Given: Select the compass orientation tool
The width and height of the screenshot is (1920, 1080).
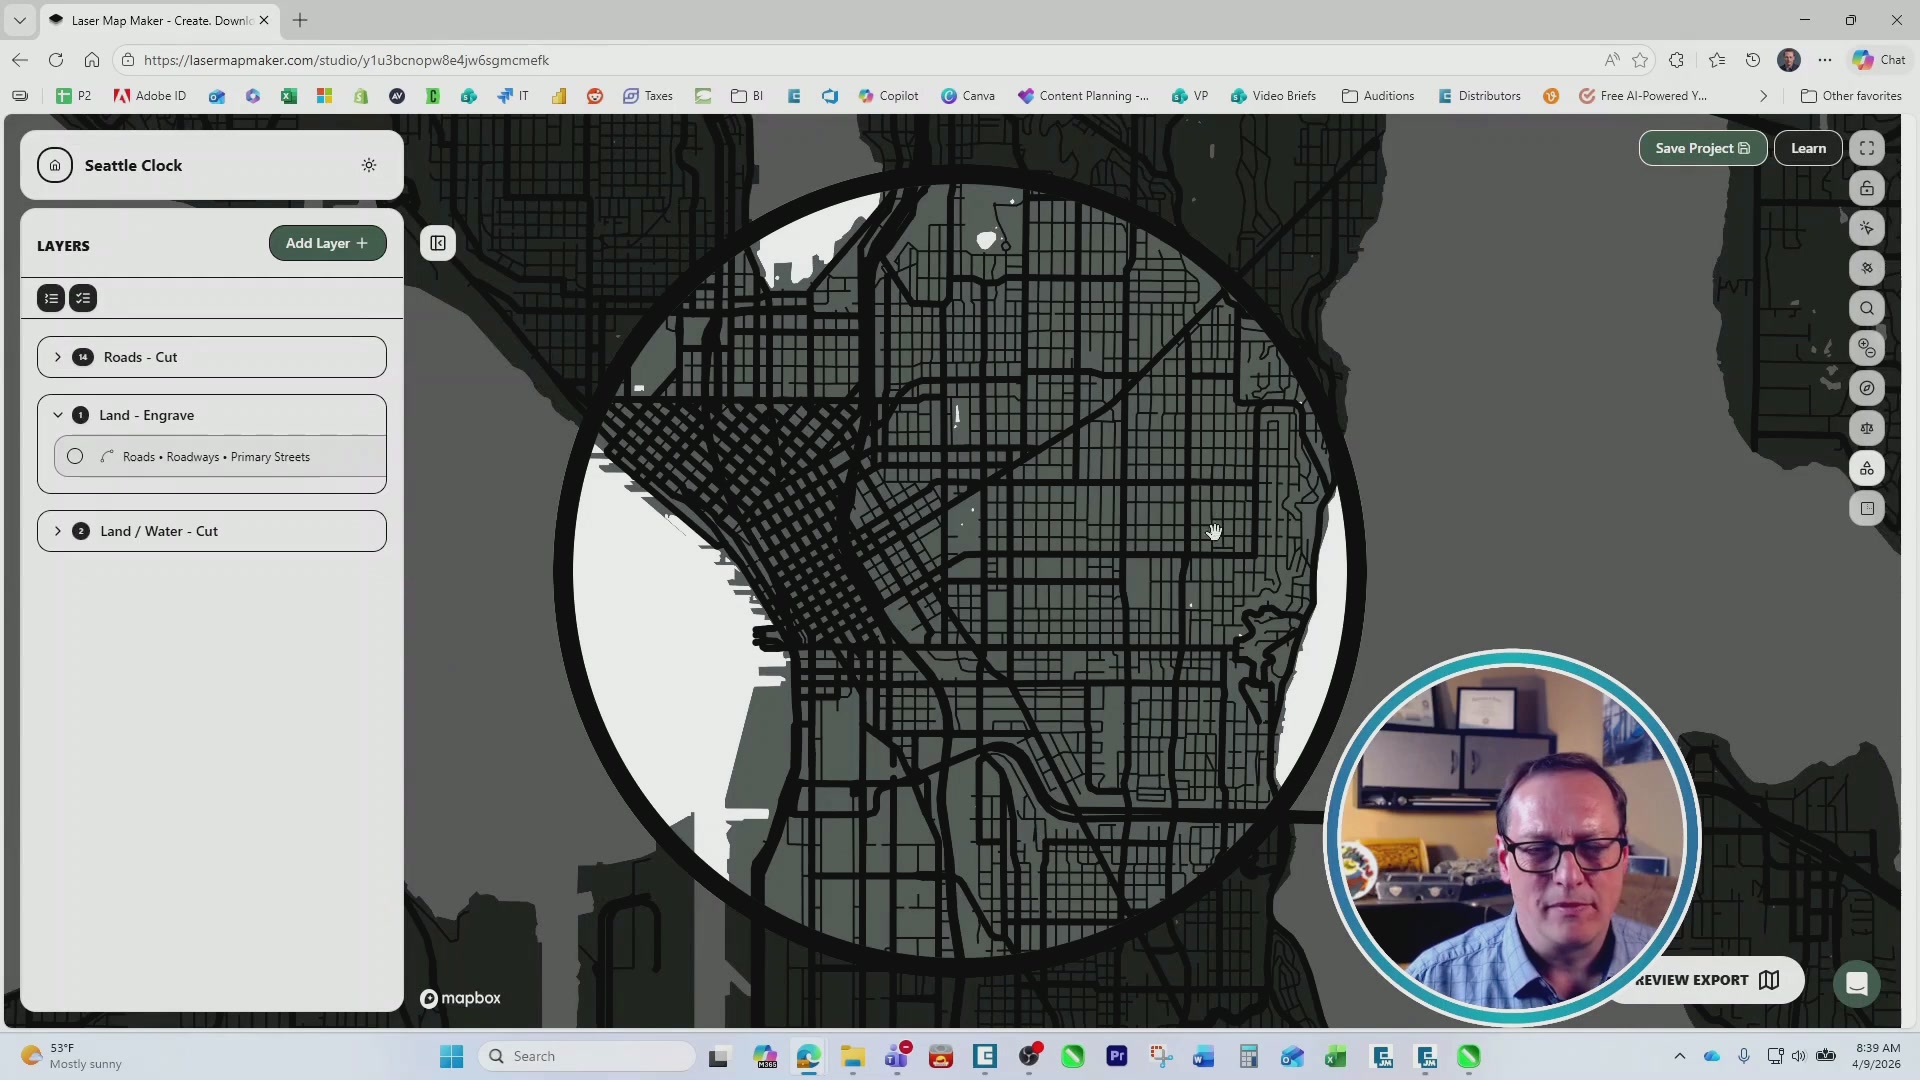Looking at the screenshot, I should (x=1866, y=388).
